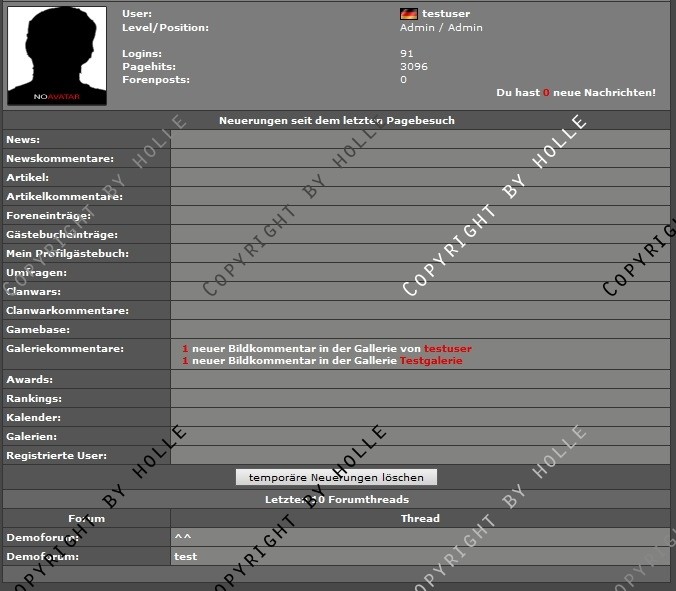Click the Rankings row label
Viewport: 676px width, 591px height.
tap(34, 399)
